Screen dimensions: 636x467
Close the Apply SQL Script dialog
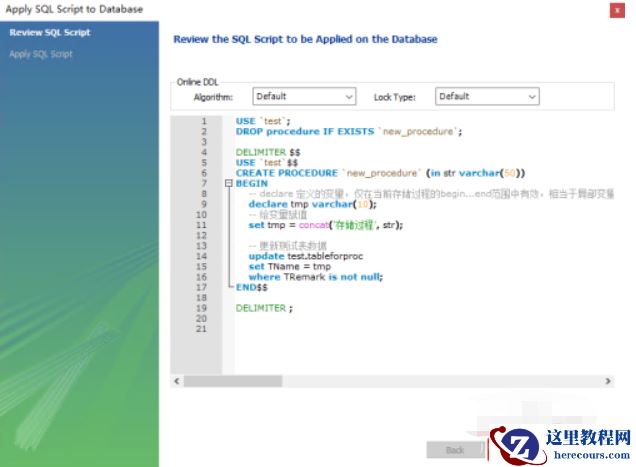(617, 10)
